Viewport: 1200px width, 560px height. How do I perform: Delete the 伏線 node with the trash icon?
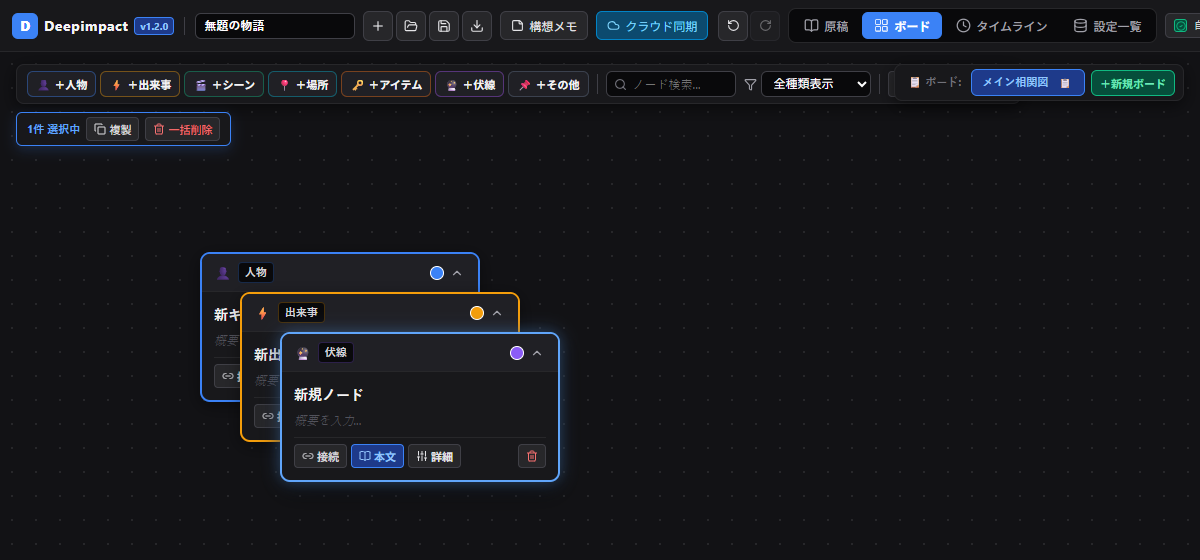(532, 456)
